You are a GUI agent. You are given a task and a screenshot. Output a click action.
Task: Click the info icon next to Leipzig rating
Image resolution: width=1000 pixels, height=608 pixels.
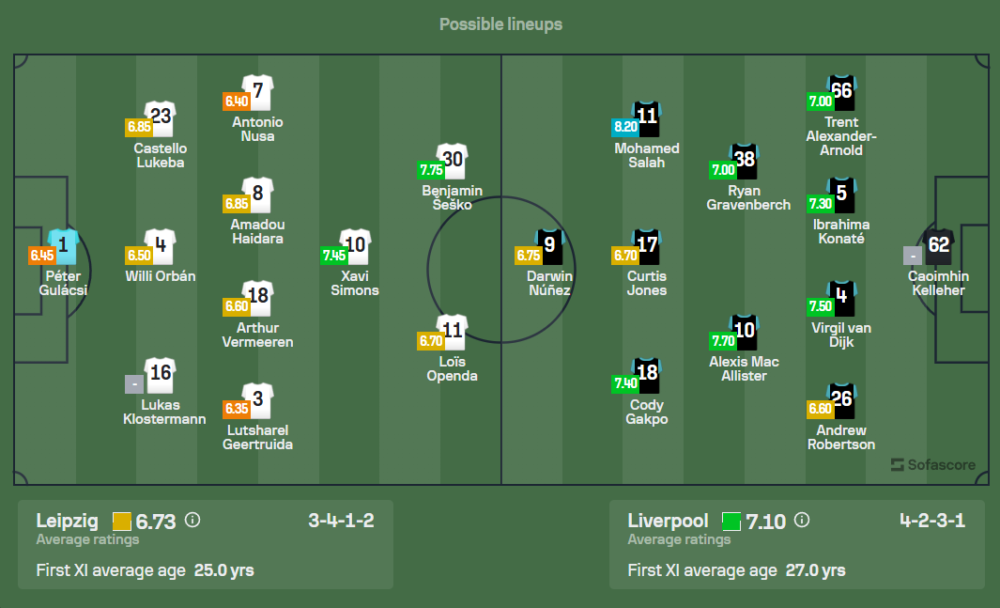tap(193, 520)
